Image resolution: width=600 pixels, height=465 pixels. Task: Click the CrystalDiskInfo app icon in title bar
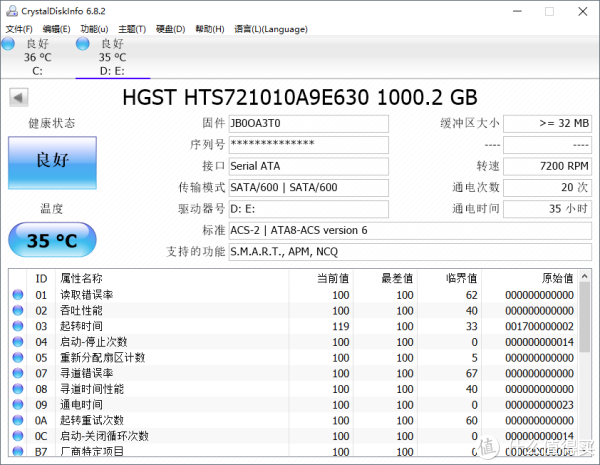[x=12, y=11]
